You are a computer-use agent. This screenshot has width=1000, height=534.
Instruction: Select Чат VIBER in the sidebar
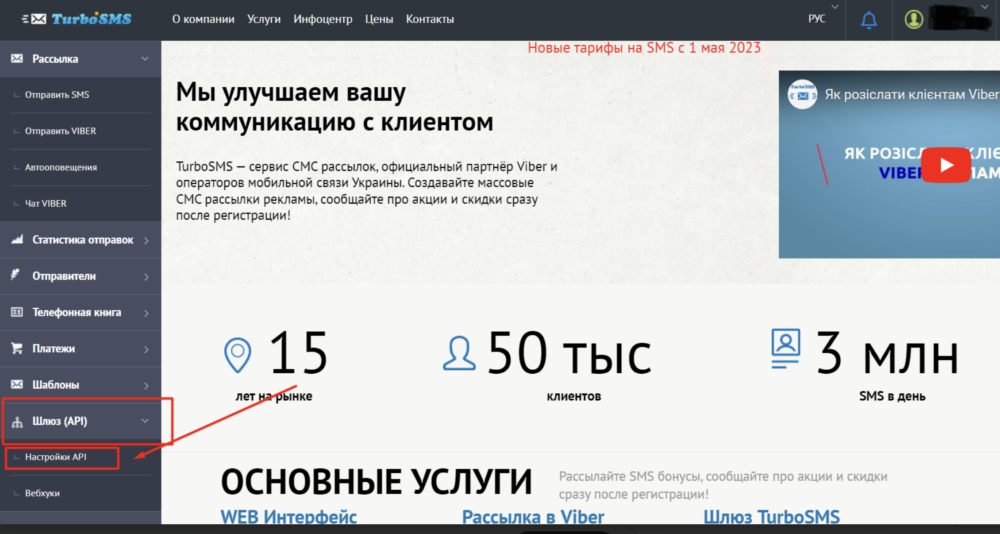click(x=46, y=204)
